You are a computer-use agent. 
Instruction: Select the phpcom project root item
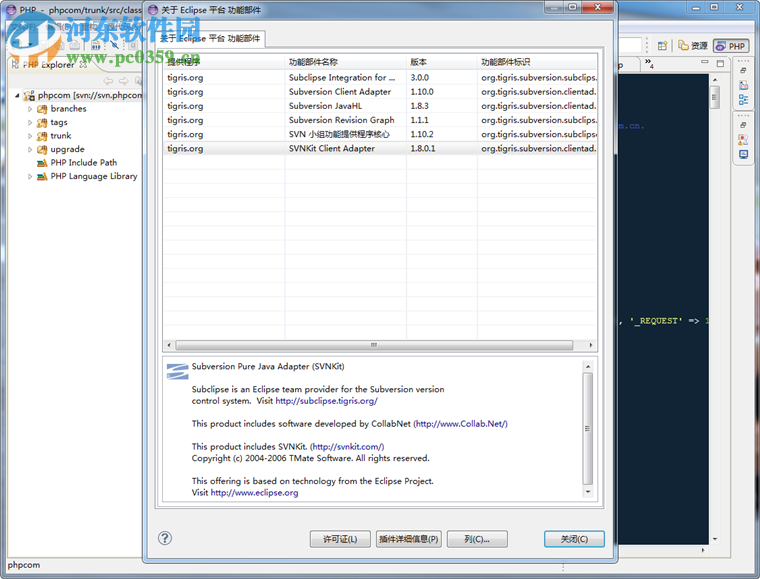[82, 95]
